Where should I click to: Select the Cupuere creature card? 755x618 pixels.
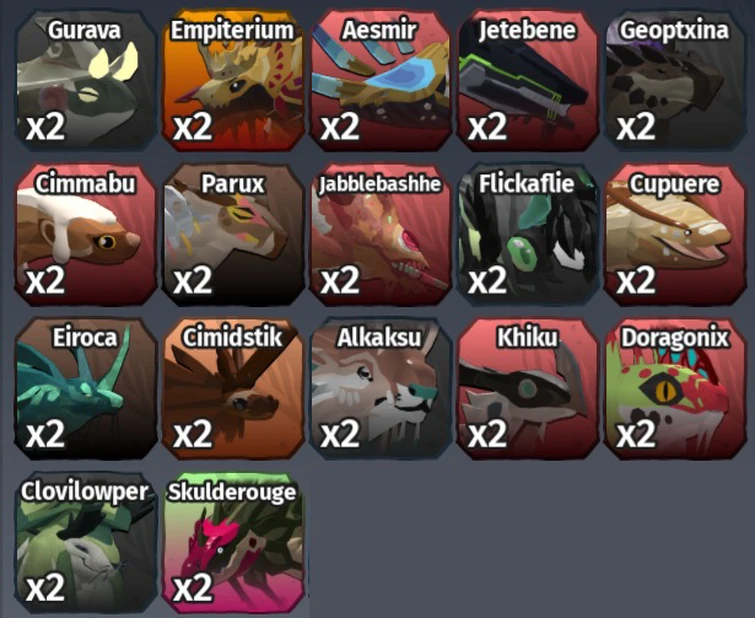tap(676, 234)
